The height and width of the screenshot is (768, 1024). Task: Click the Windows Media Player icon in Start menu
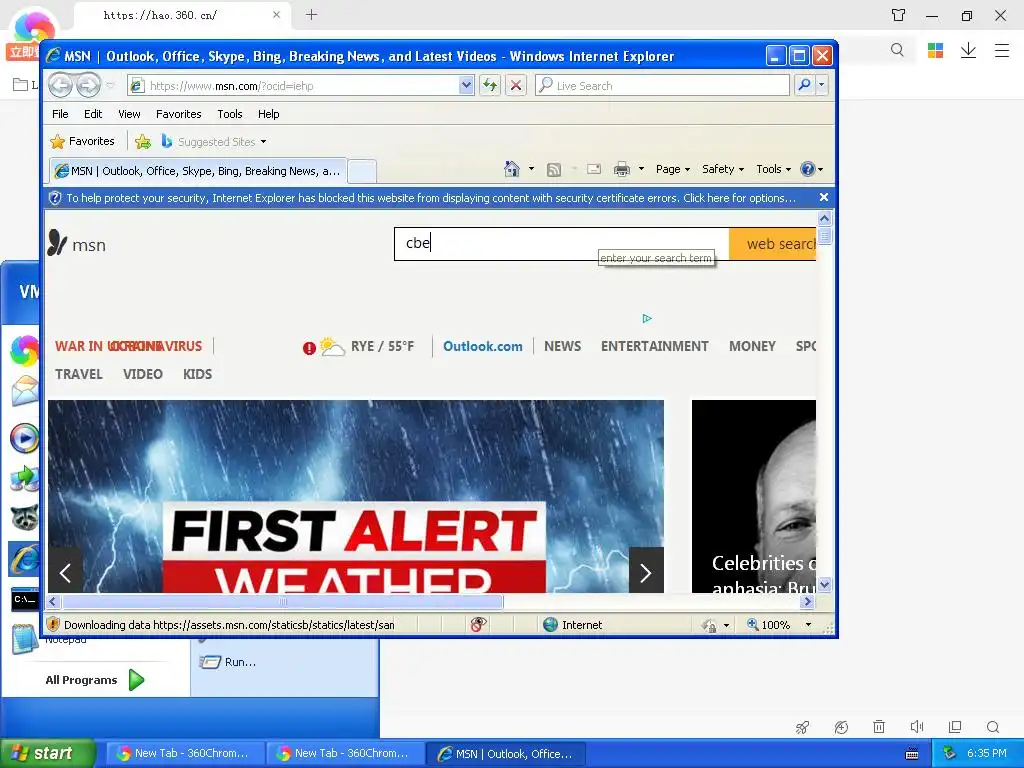tap(25, 438)
